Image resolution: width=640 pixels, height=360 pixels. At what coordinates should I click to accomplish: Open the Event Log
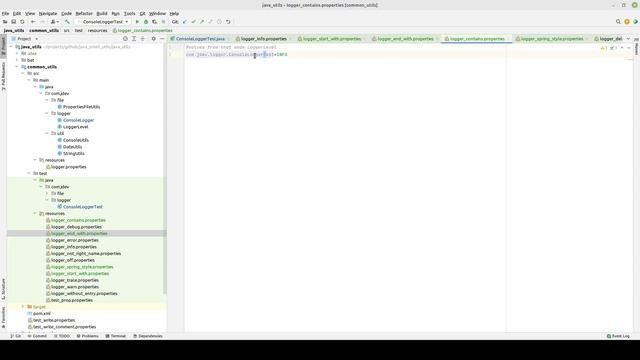[618, 336]
